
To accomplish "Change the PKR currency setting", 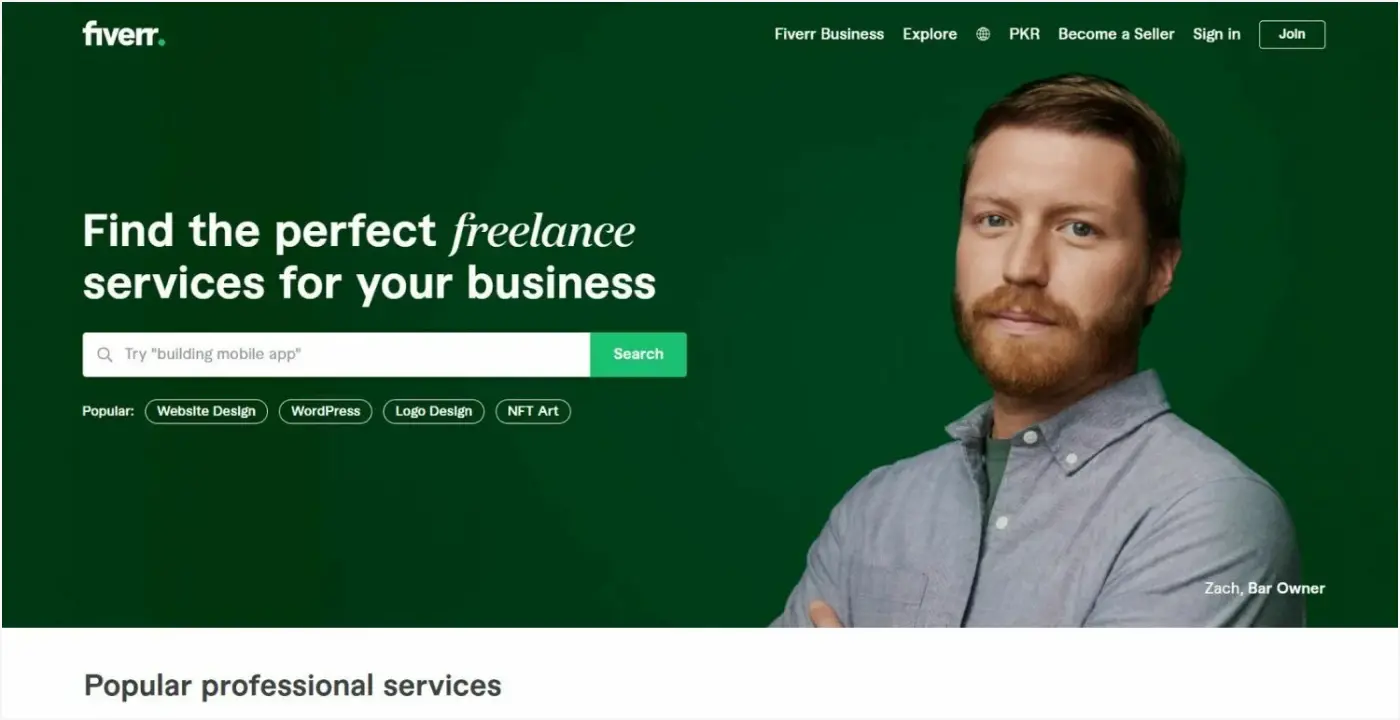I will coord(1024,34).
